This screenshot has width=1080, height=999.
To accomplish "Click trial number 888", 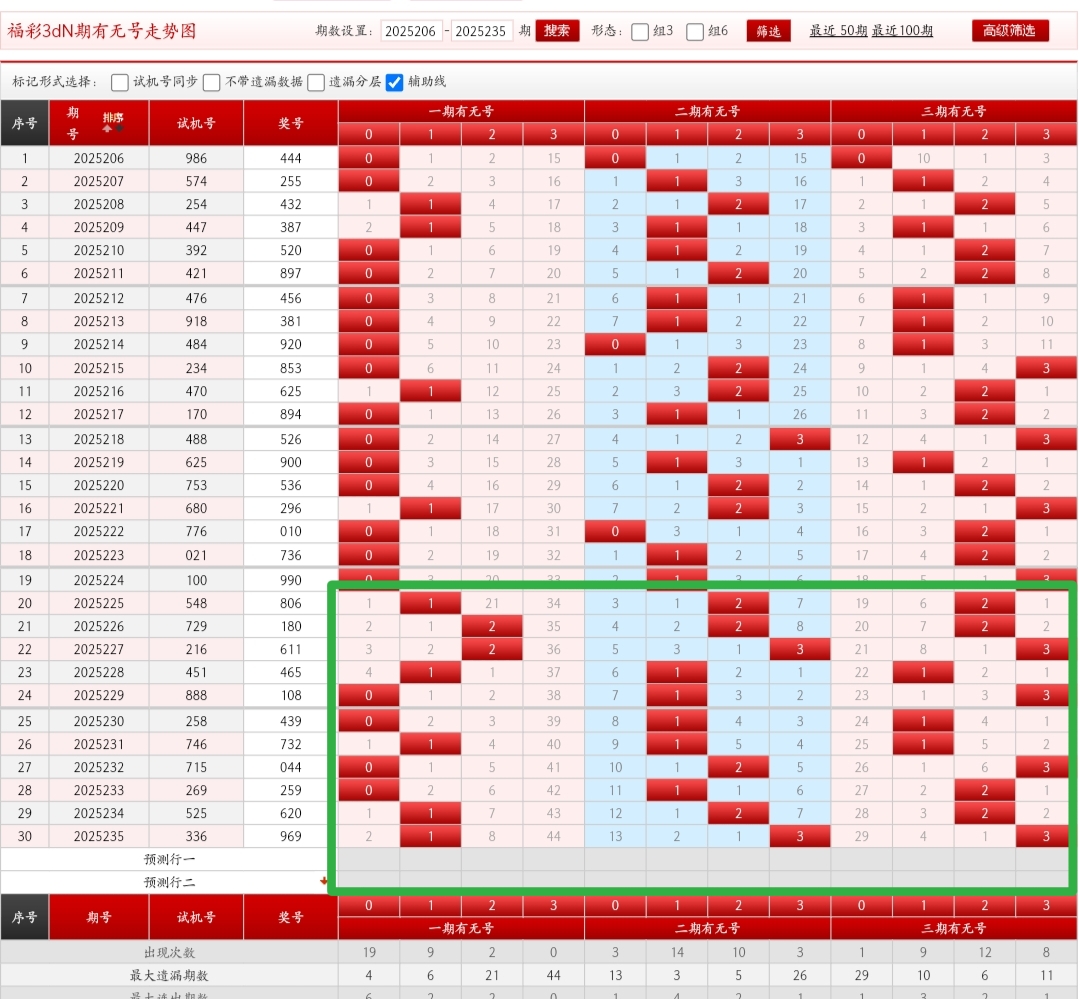I will point(196,695).
